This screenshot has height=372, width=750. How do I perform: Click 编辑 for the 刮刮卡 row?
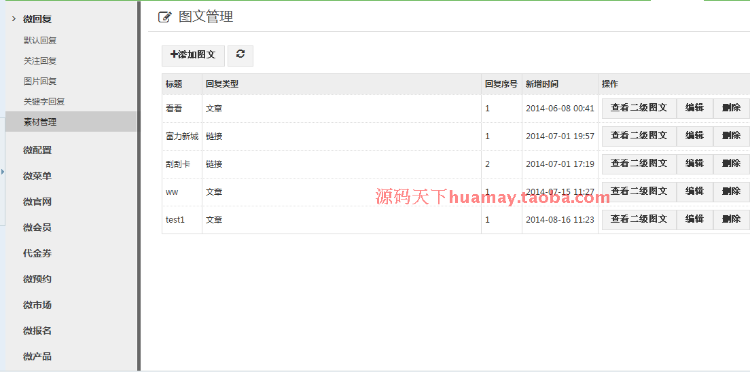coord(695,164)
